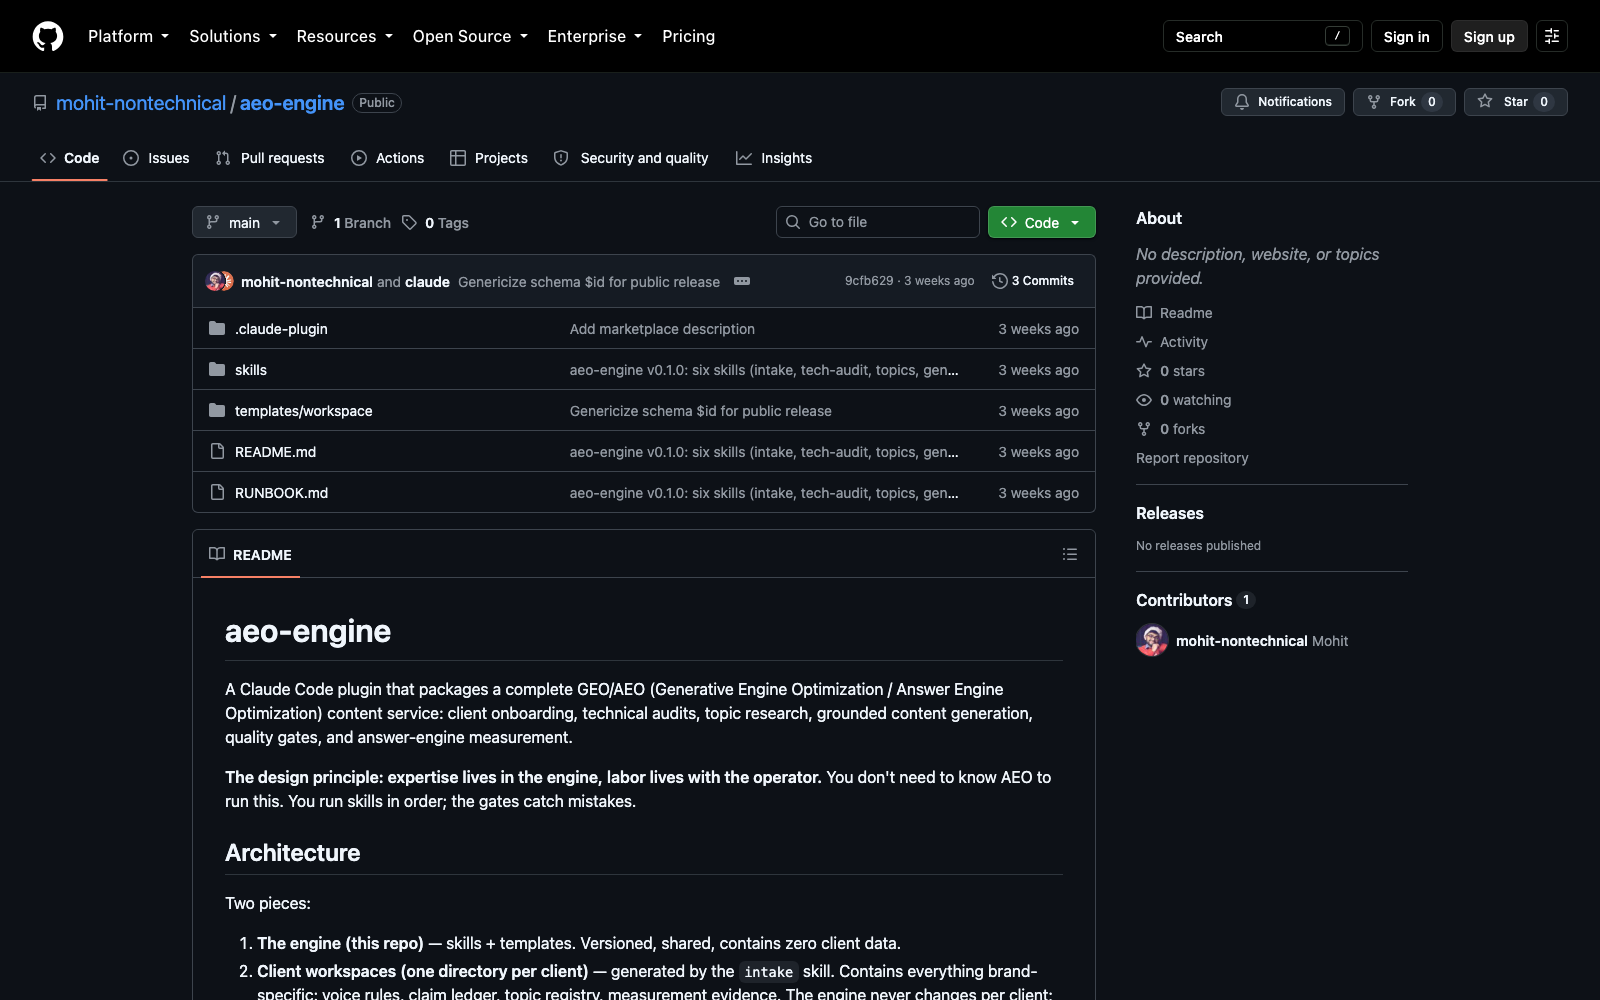The height and width of the screenshot is (1000, 1600).
Task: Fork this repository
Action: click(x=1404, y=102)
